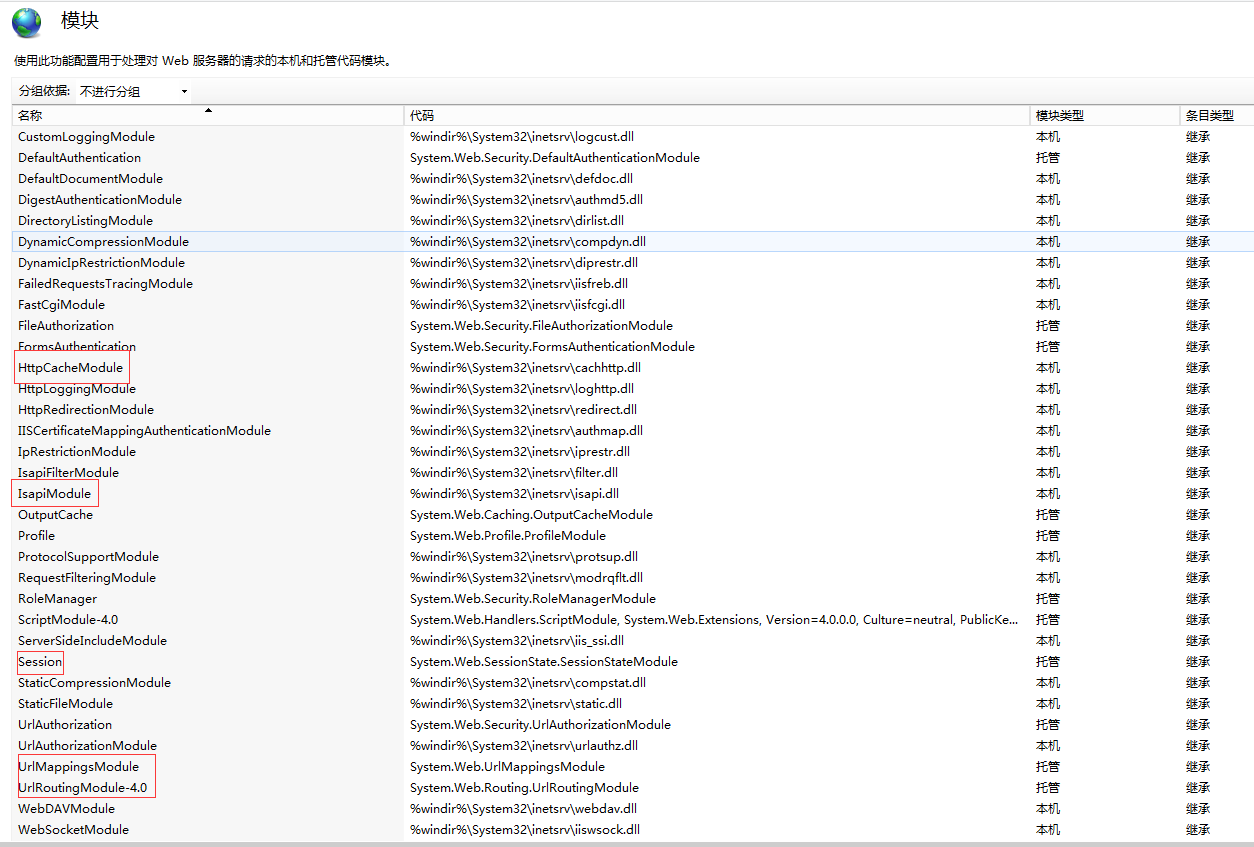The image size is (1254, 847).
Task: Select the StaticFileModule row
Action: tap(65, 703)
